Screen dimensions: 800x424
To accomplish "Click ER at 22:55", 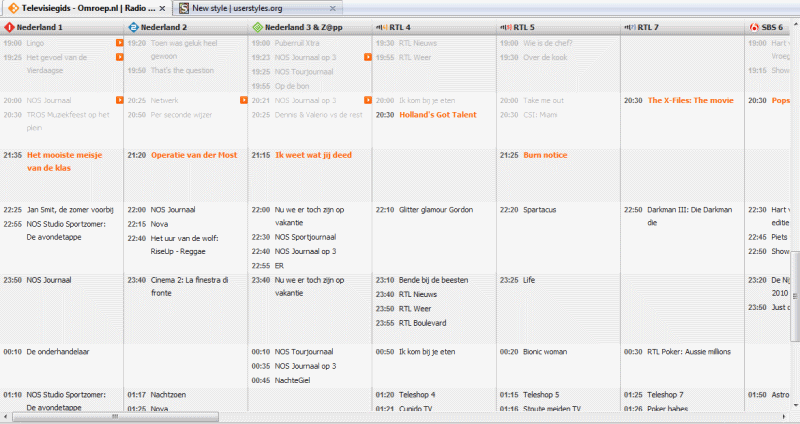I will [279, 266].
